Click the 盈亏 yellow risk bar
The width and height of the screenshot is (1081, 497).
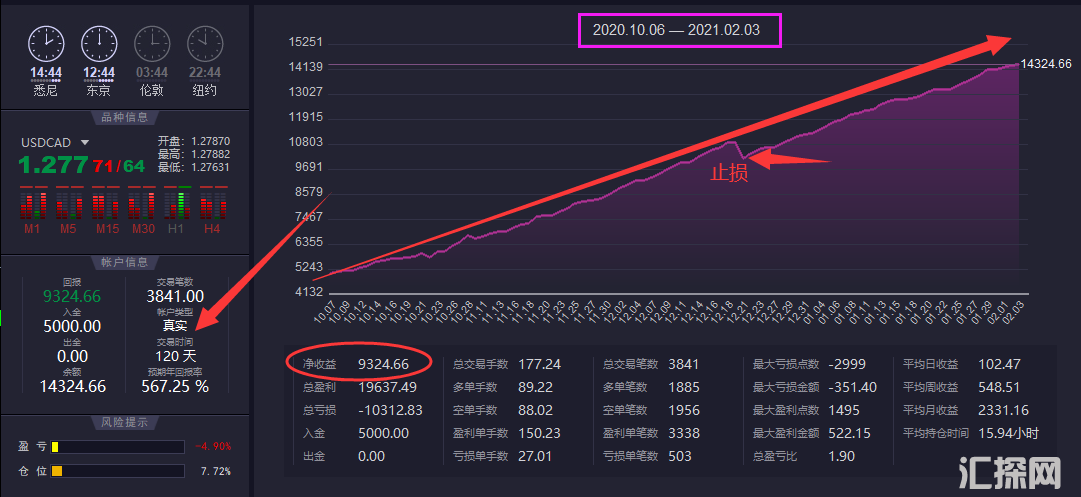(118, 446)
